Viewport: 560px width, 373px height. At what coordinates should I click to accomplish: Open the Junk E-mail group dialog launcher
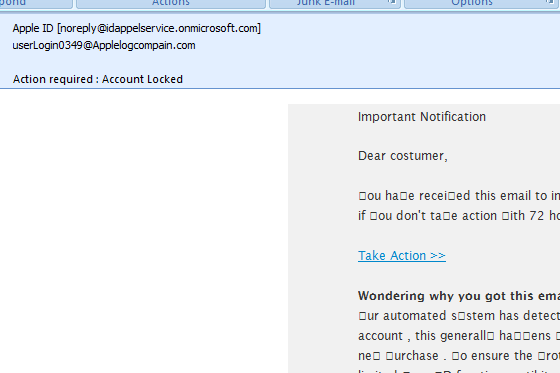(x=392, y=2)
